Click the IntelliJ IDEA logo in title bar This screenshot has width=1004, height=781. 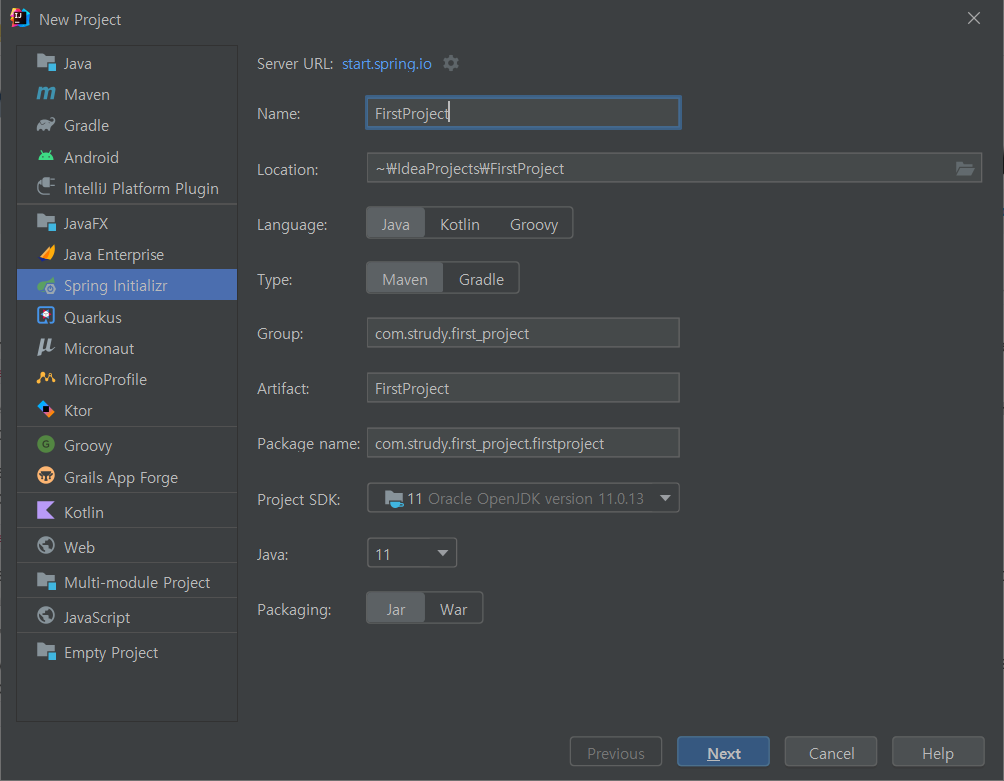pos(20,19)
